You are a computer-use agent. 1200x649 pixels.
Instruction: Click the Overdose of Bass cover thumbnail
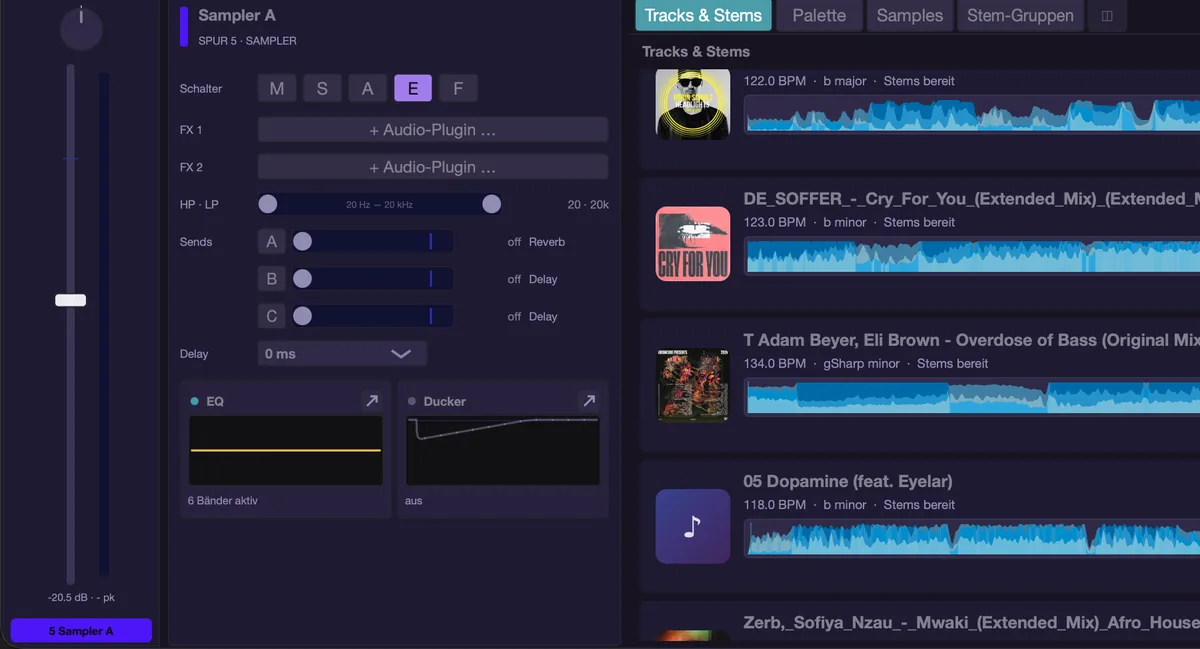click(693, 385)
